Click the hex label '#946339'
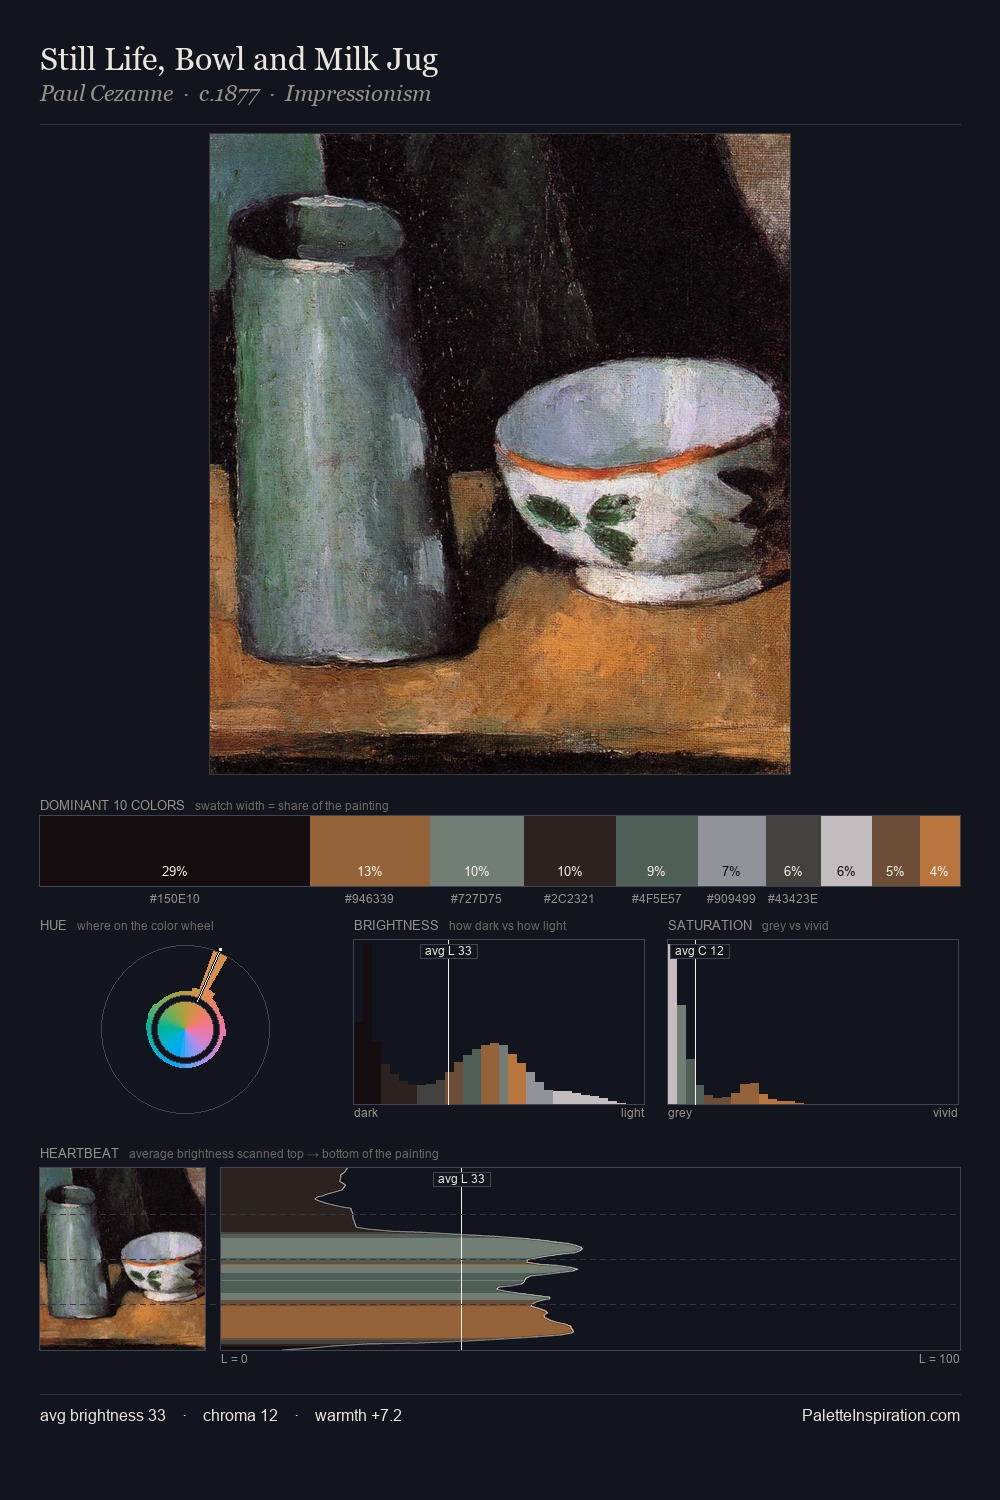This screenshot has height=1500, width=1000. pos(369,899)
